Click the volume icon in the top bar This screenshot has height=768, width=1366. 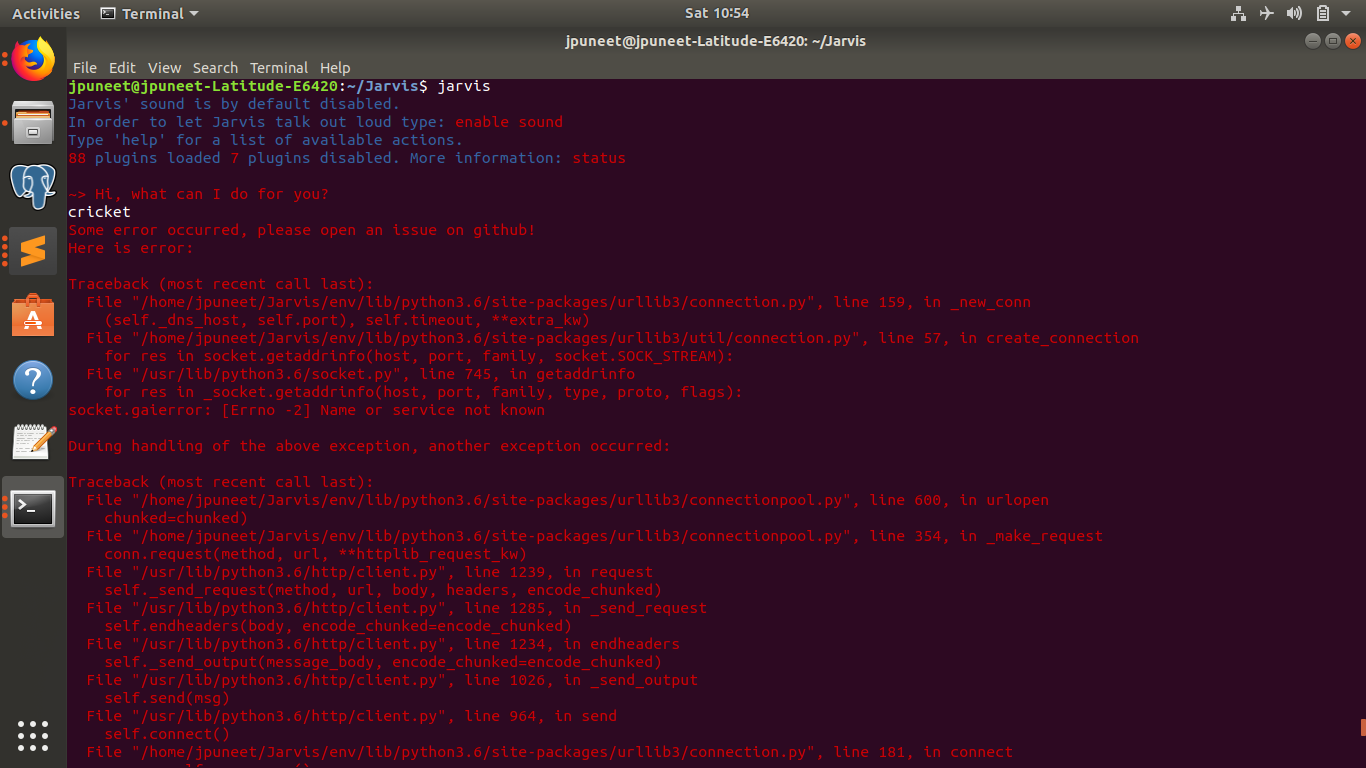click(1294, 13)
